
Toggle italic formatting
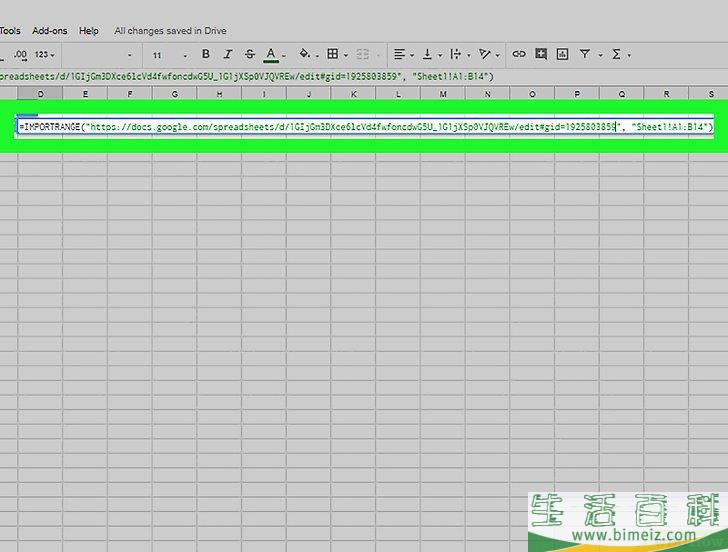228,54
